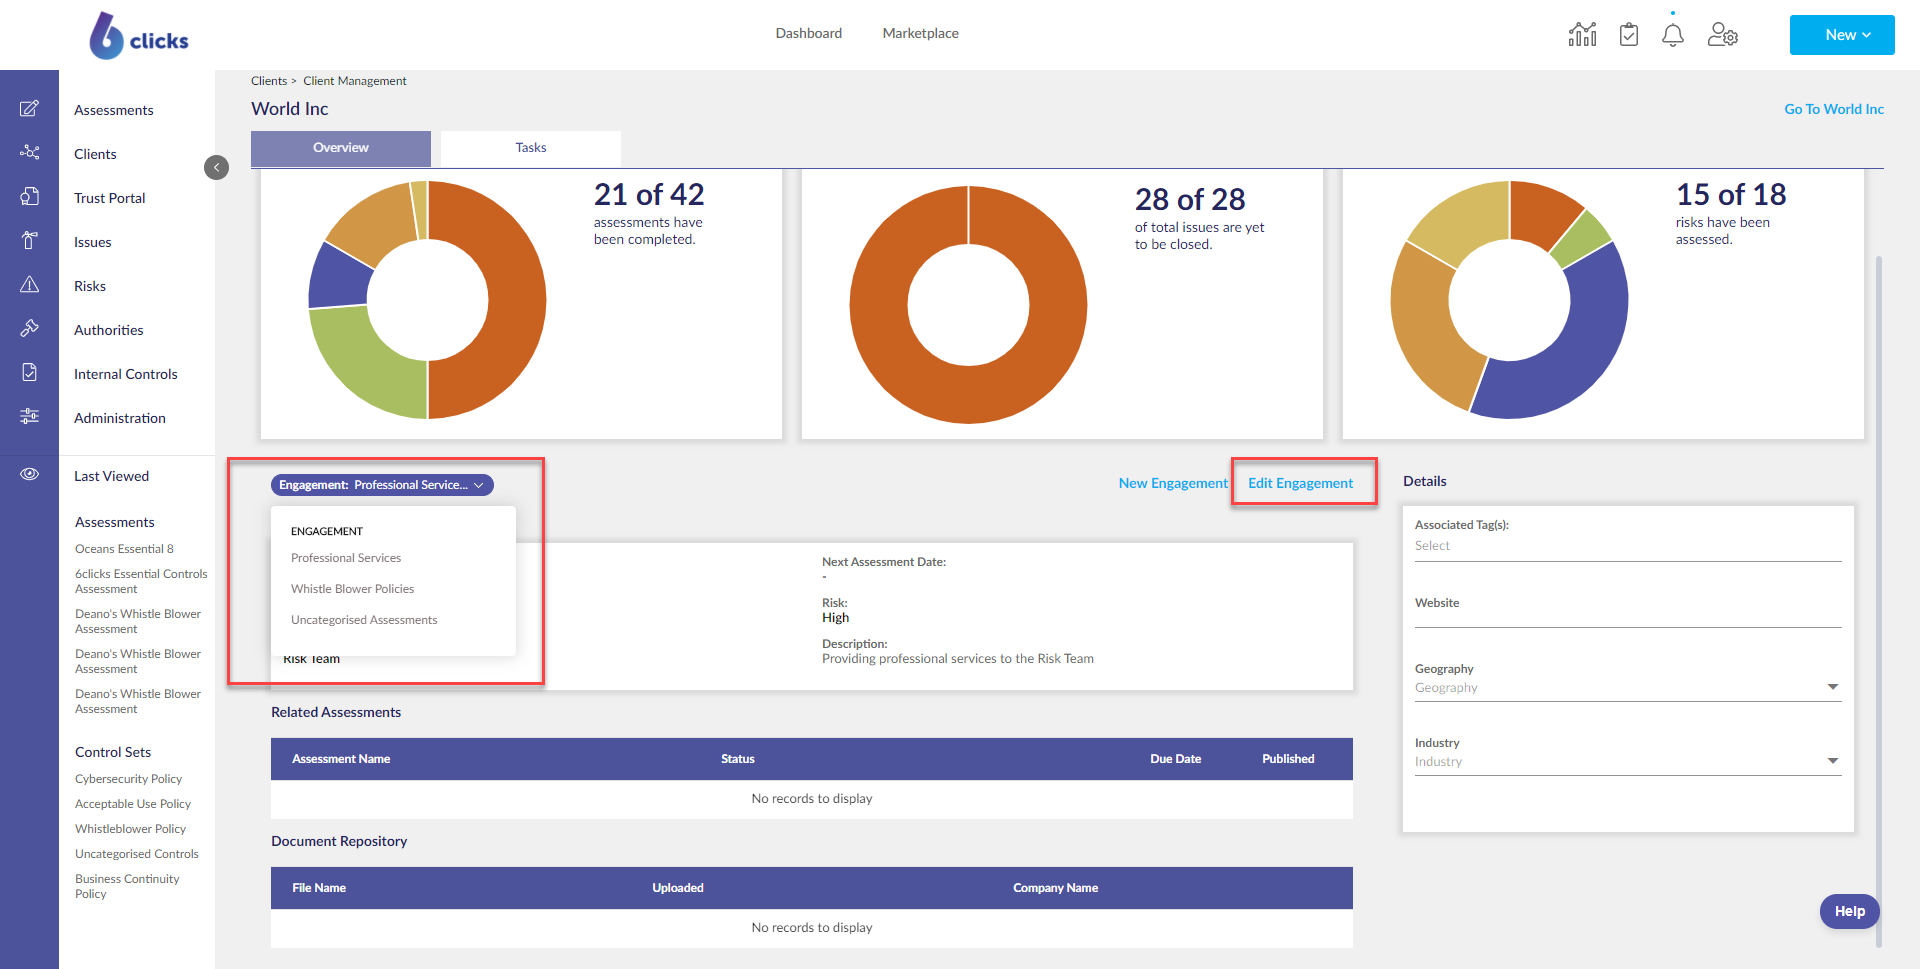Click the Help button

[x=1850, y=911]
